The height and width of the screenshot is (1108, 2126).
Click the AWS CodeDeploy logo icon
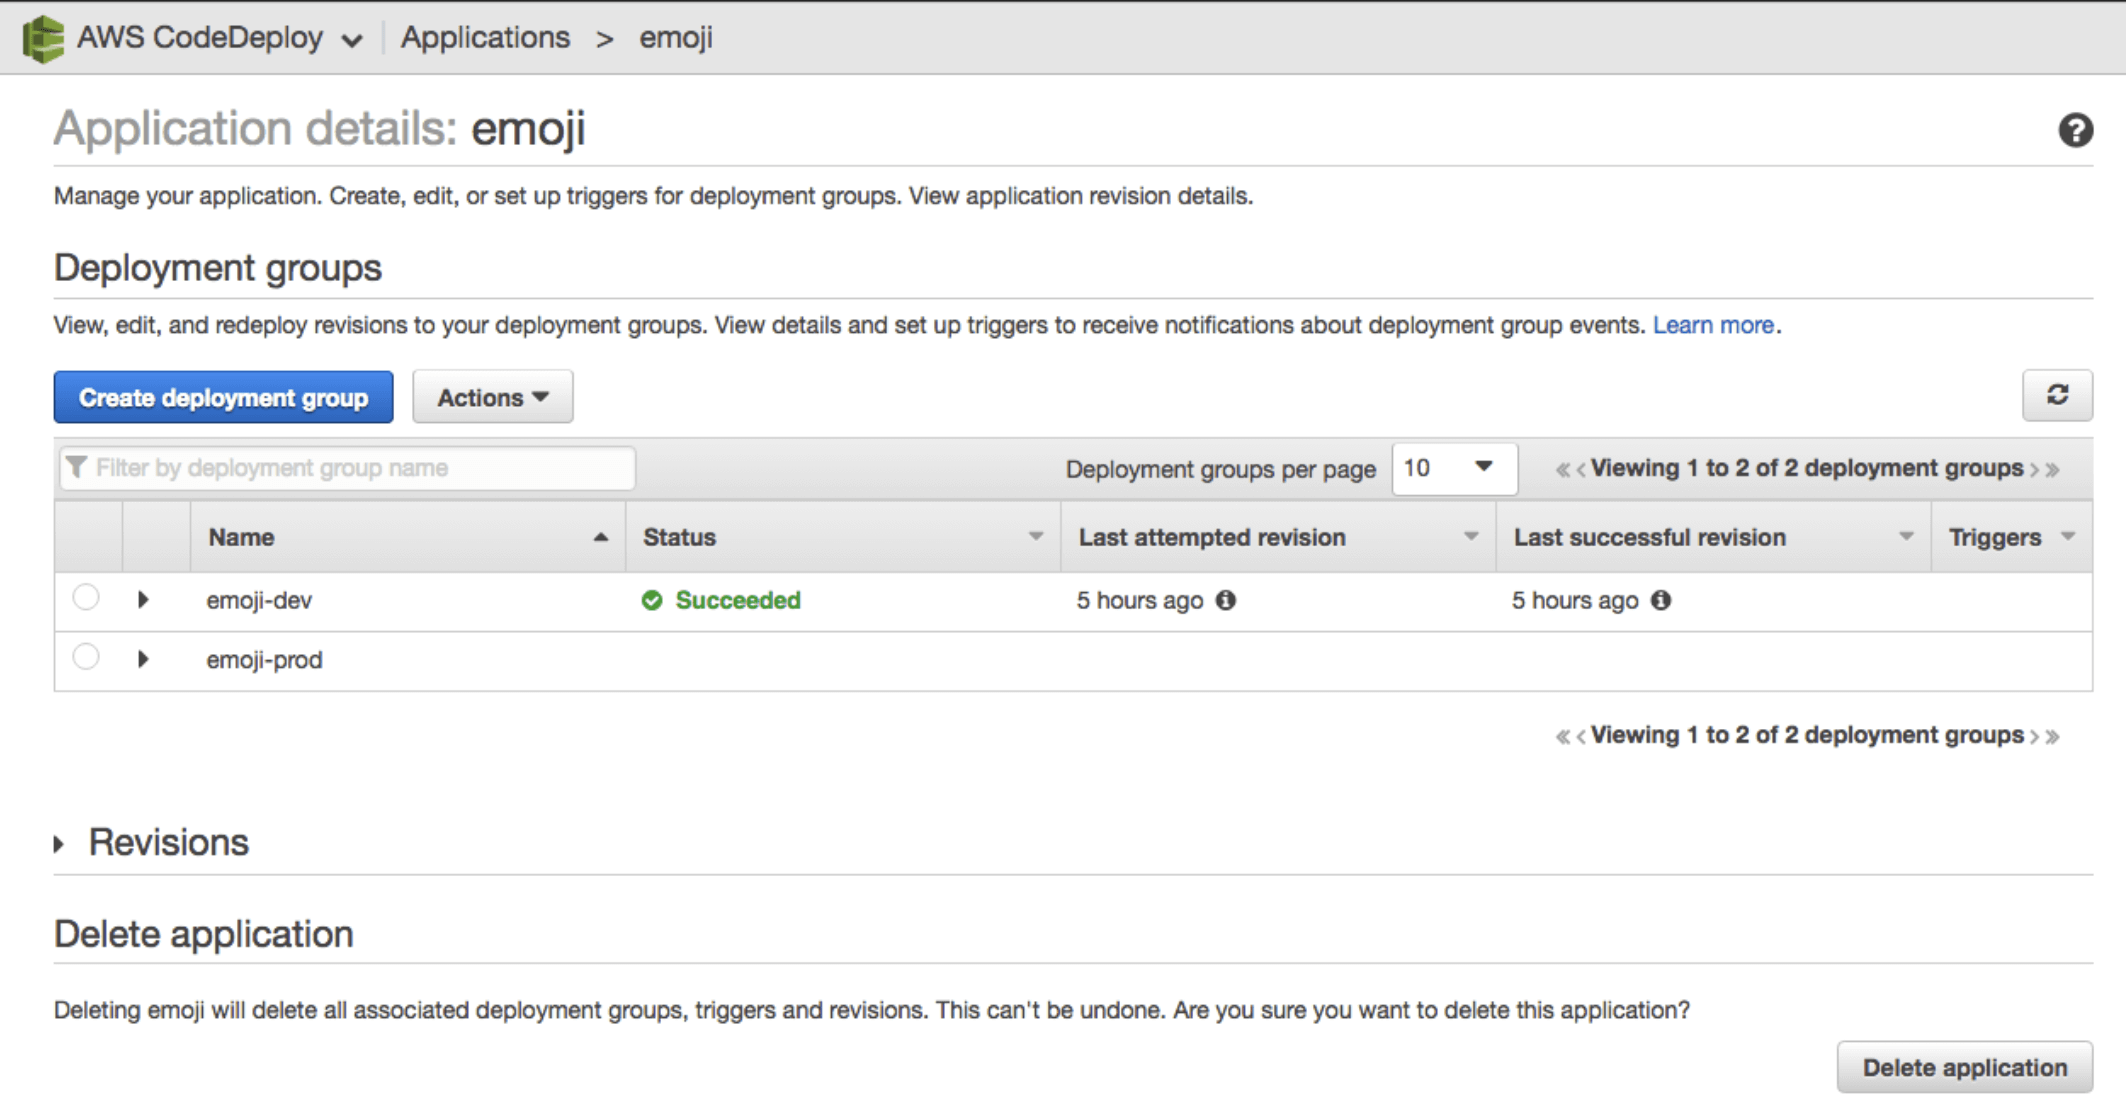click(43, 39)
